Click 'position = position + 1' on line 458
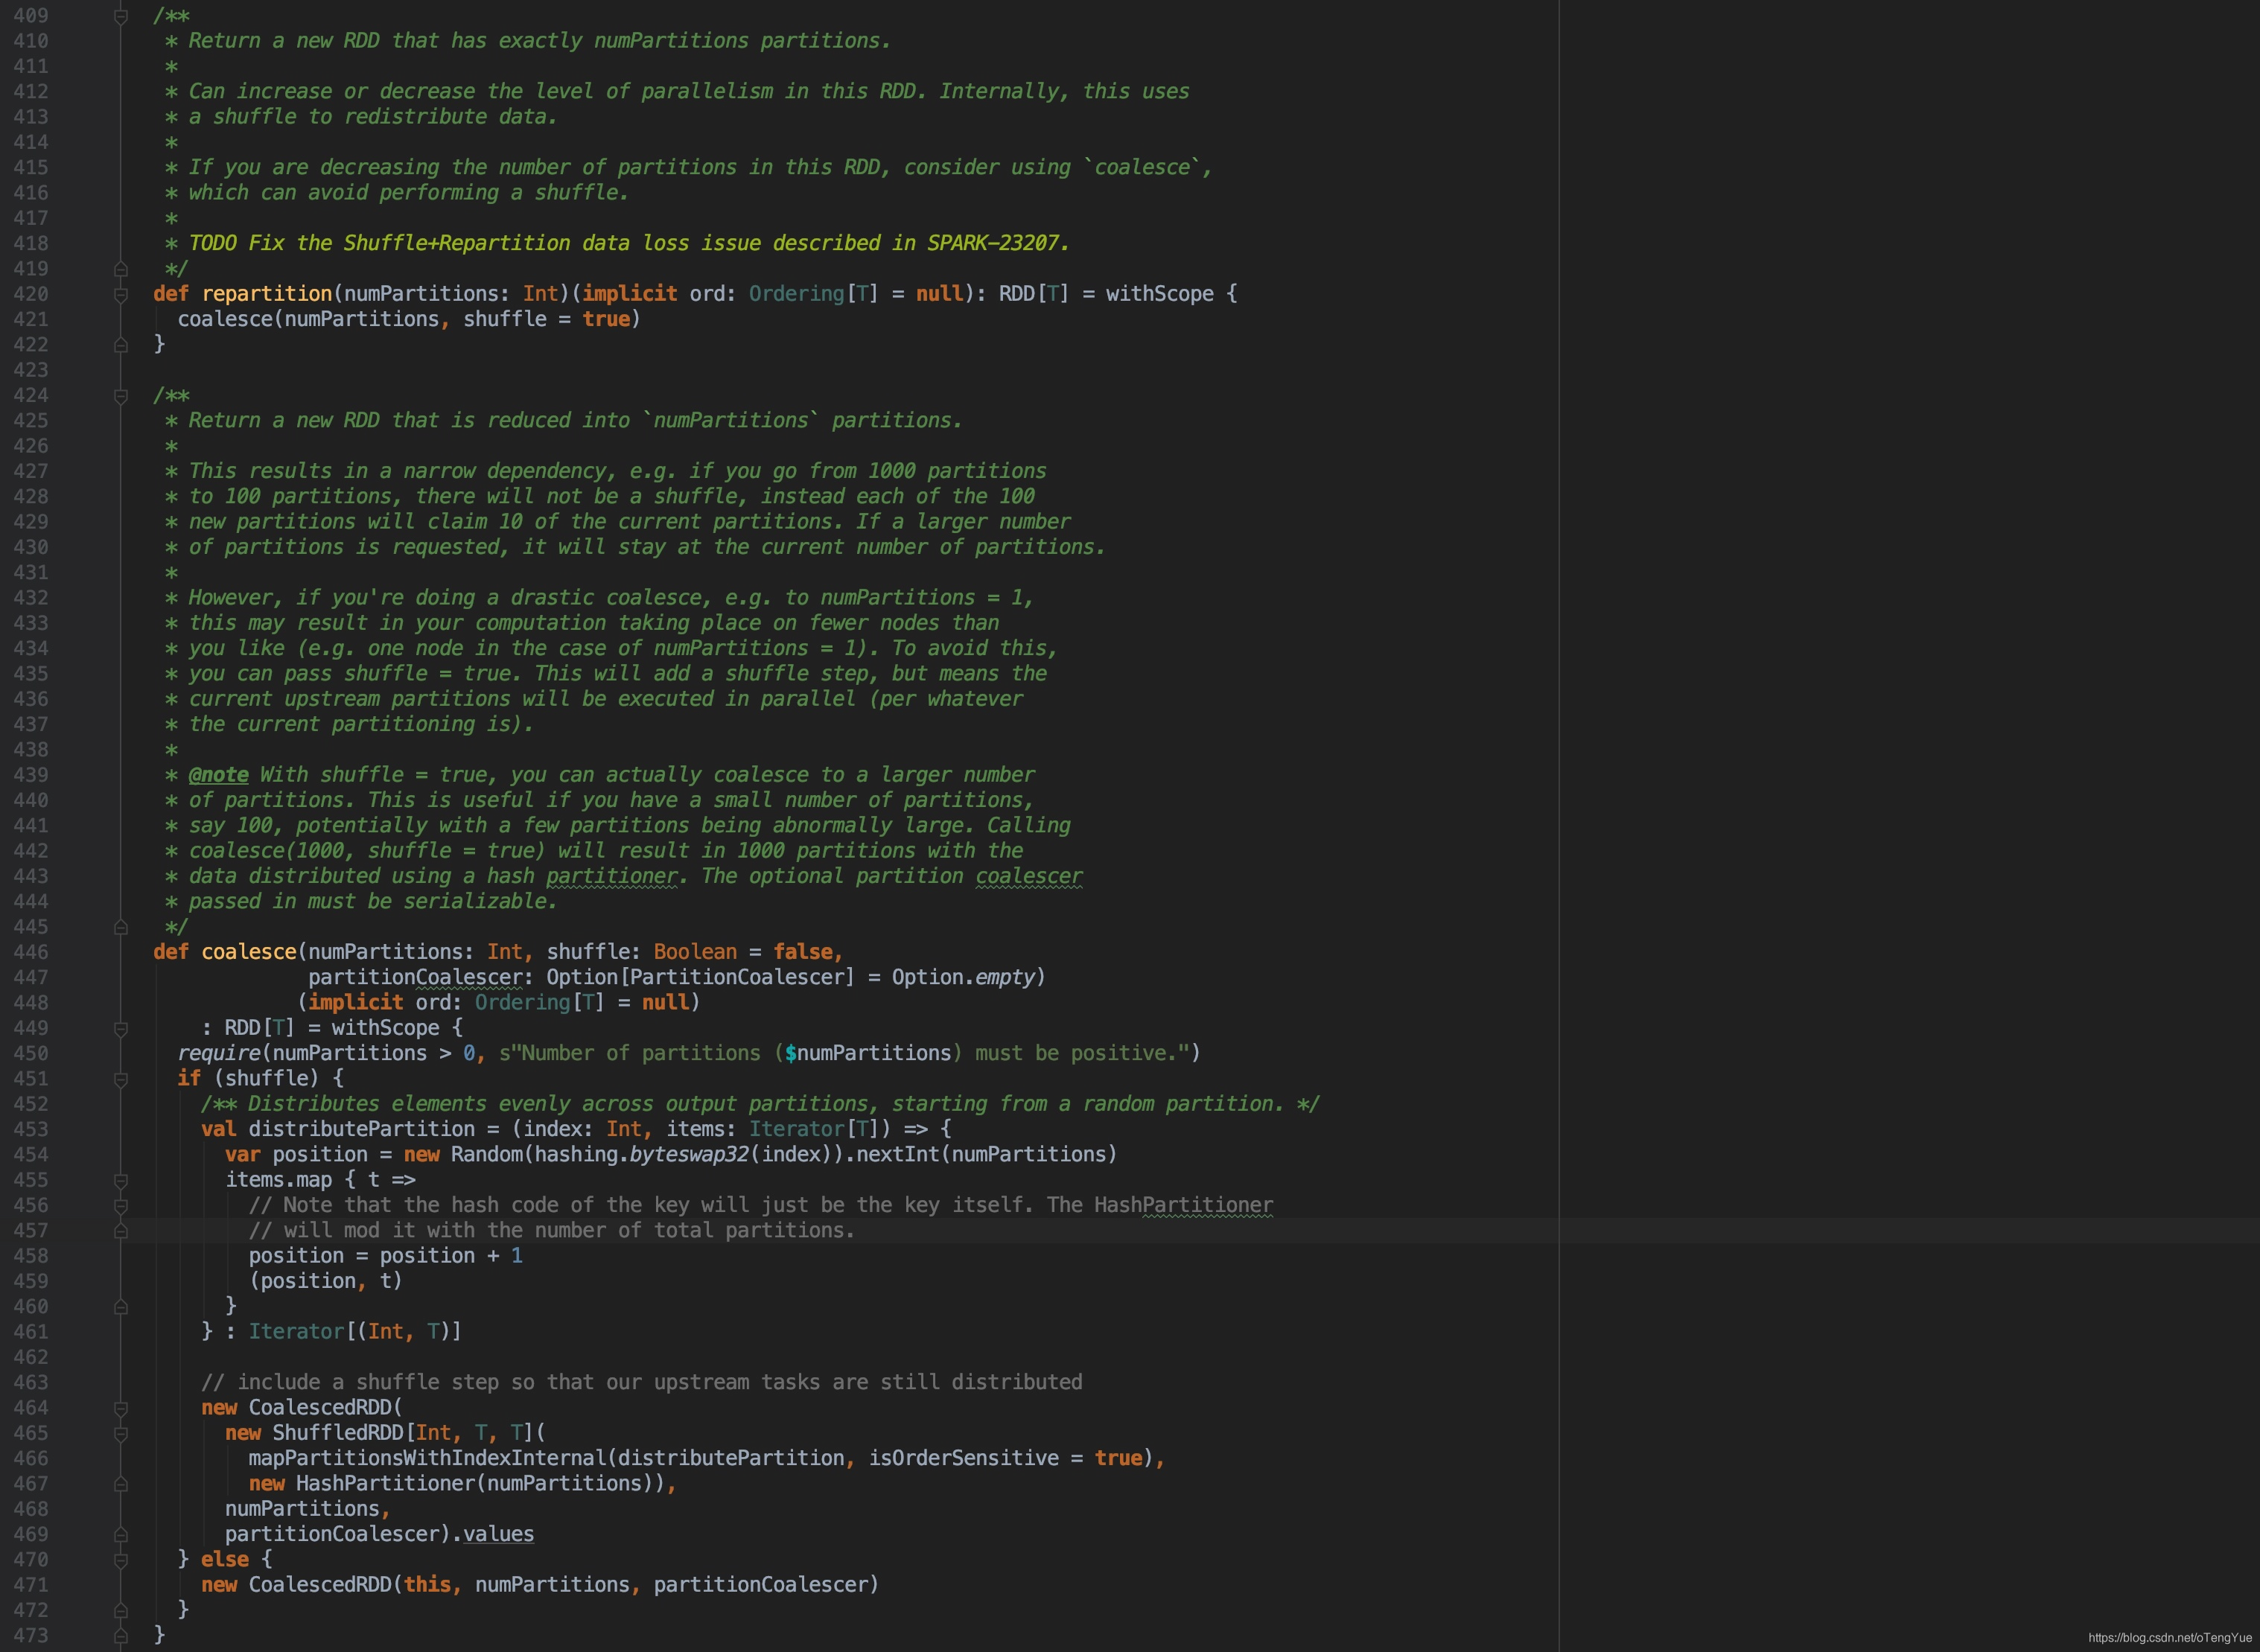The image size is (2260, 1652). point(386,1256)
